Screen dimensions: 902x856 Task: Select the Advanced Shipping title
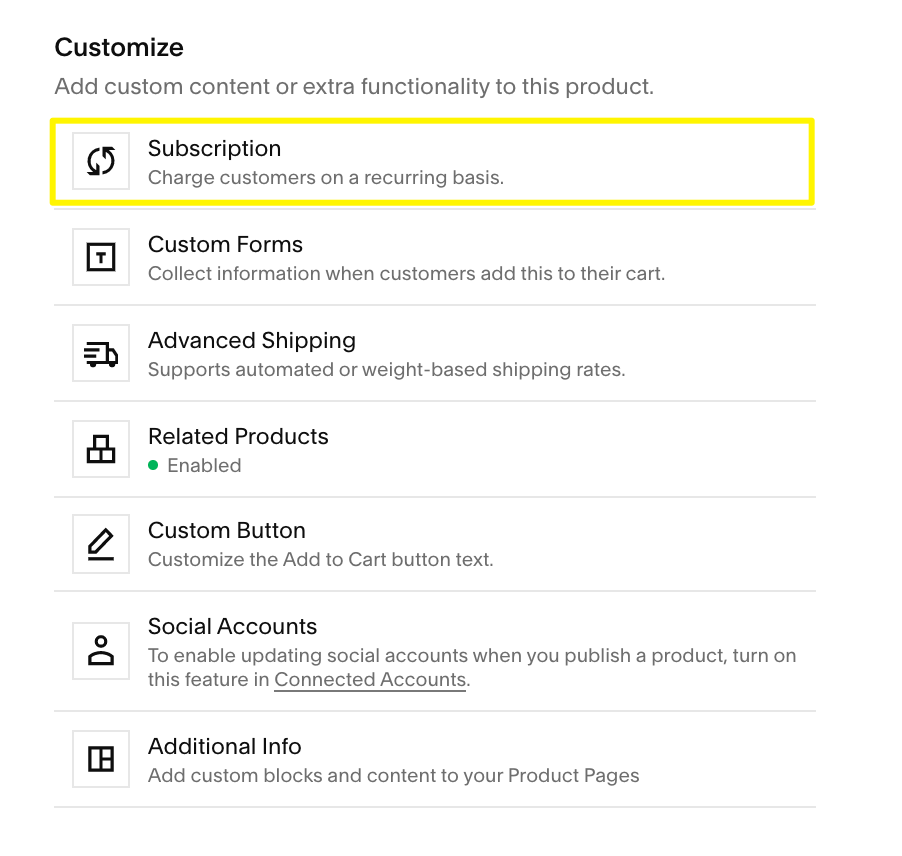click(x=251, y=341)
